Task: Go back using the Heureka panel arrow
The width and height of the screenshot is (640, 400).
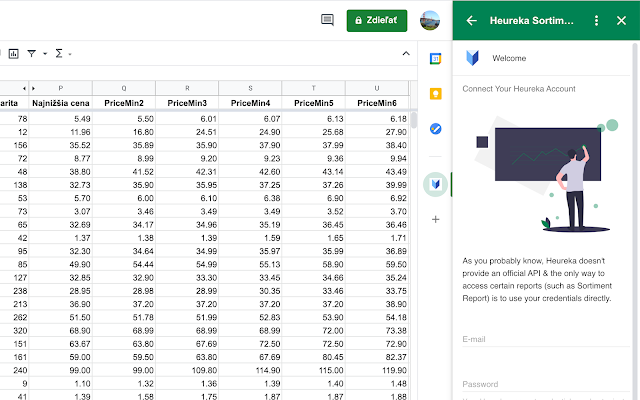Action: 471,20
